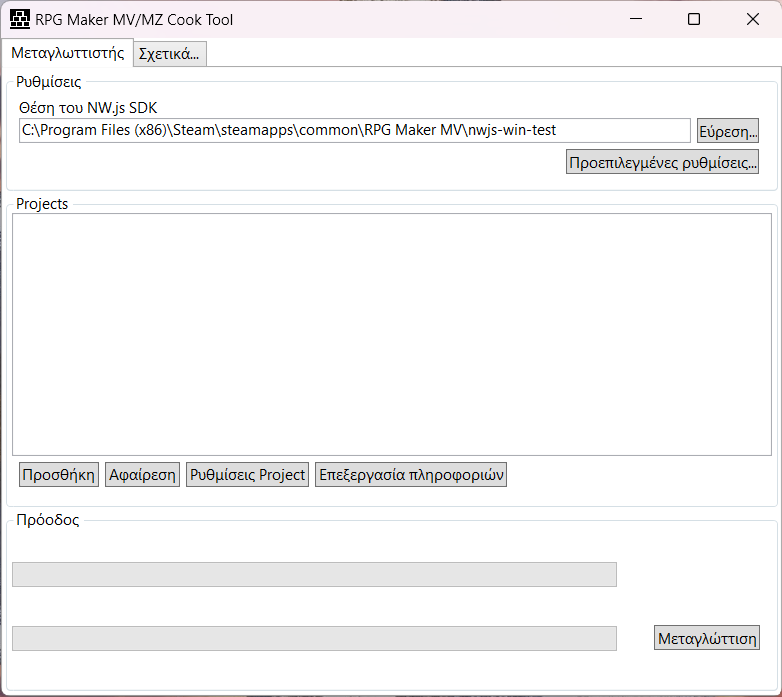Close the Cook Tool window
Screen dimensions: 782x697
753,19
